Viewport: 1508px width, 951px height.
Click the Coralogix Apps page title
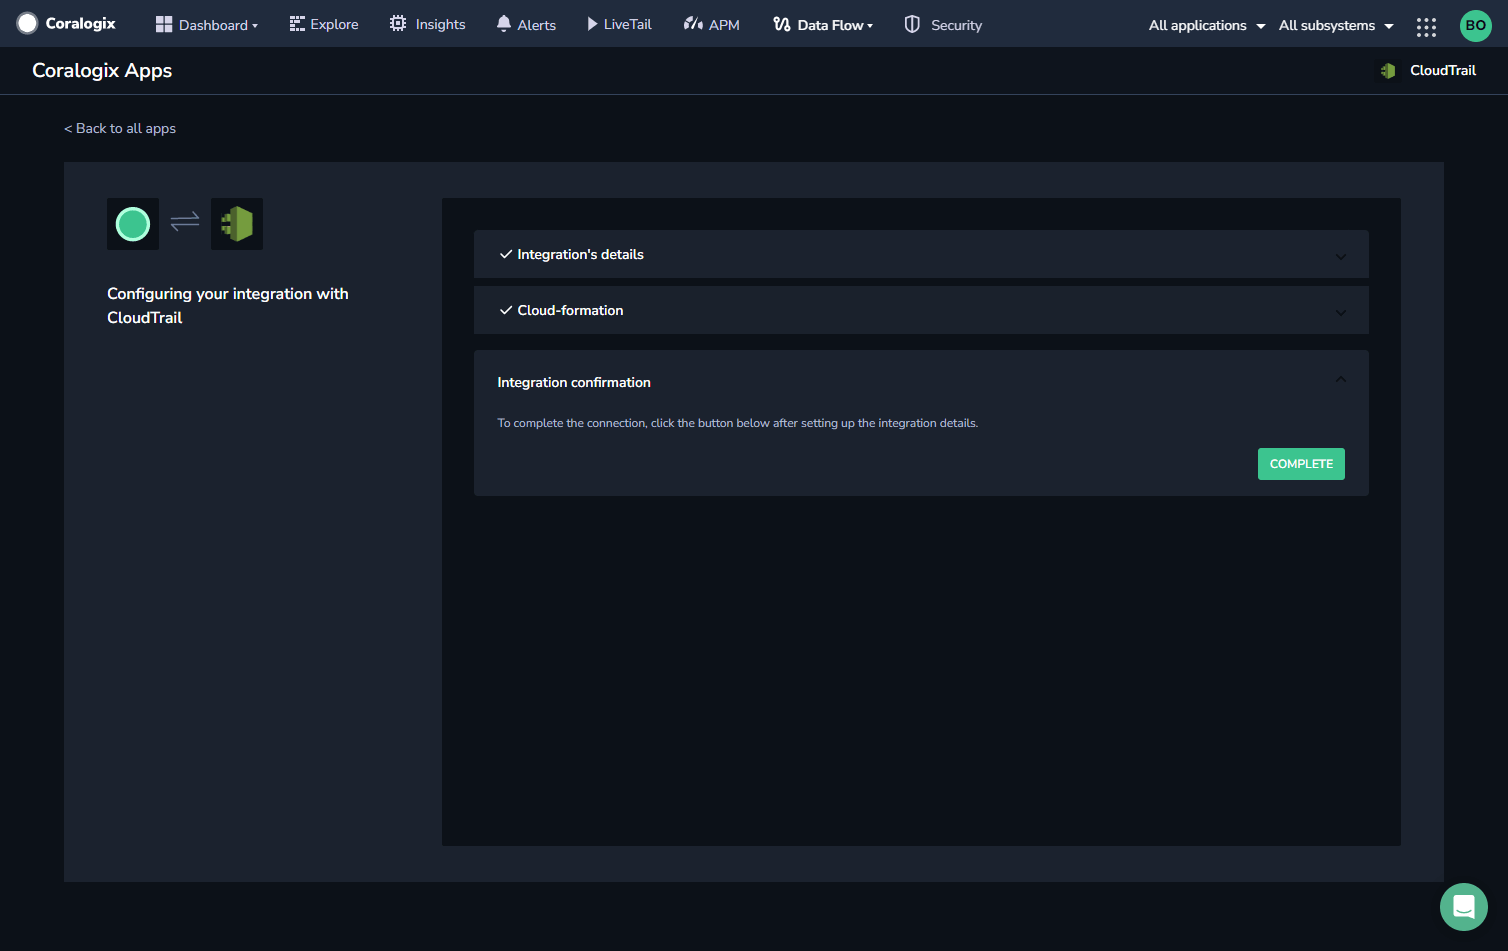(x=102, y=71)
